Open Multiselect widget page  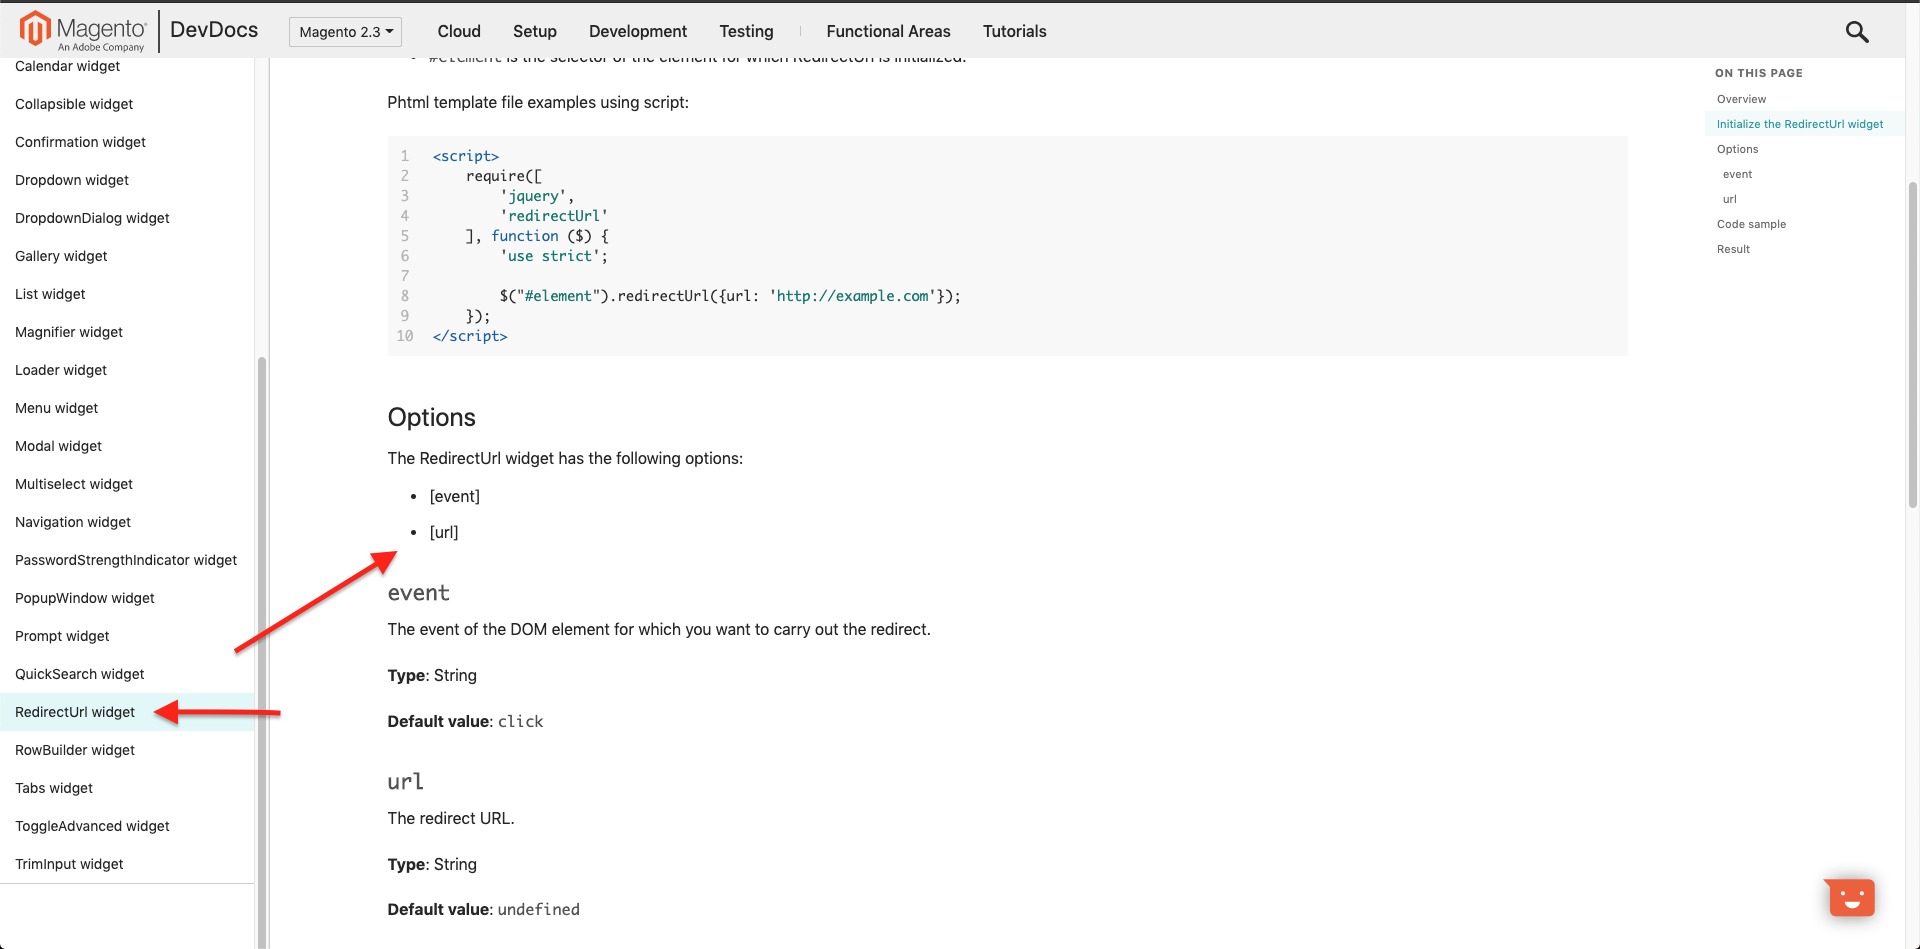point(74,484)
